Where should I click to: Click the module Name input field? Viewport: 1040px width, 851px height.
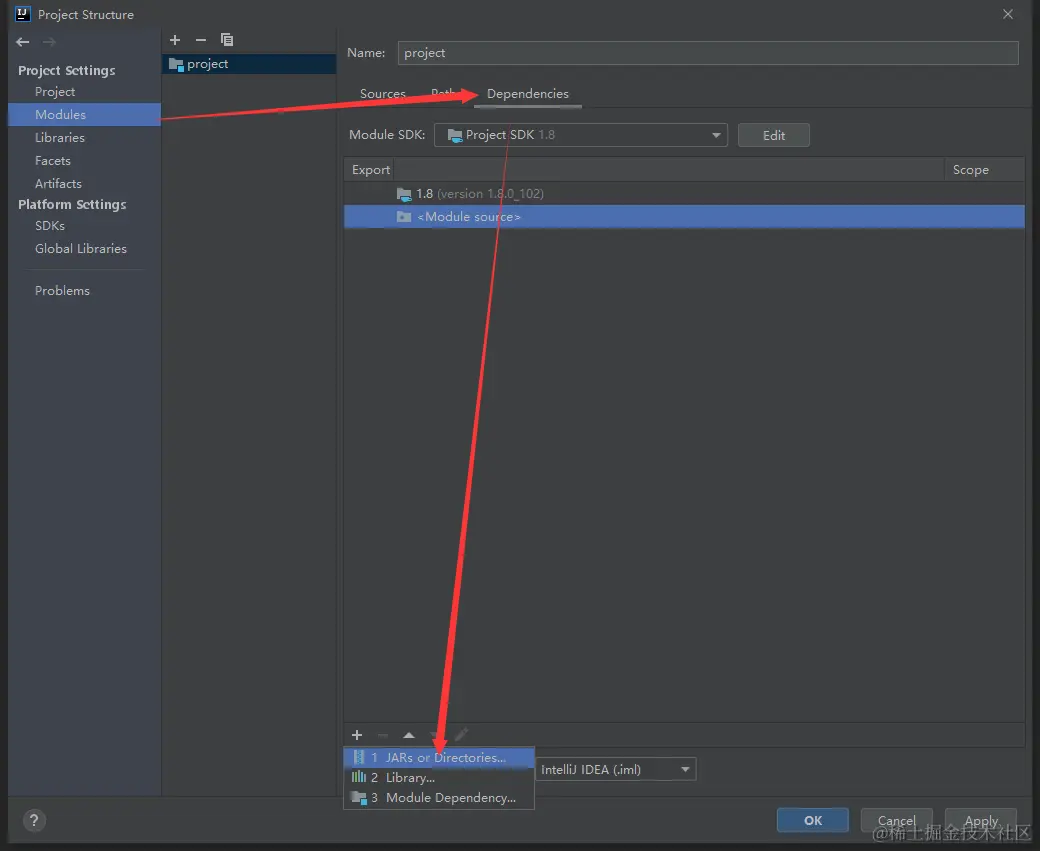[x=708, y=53]
